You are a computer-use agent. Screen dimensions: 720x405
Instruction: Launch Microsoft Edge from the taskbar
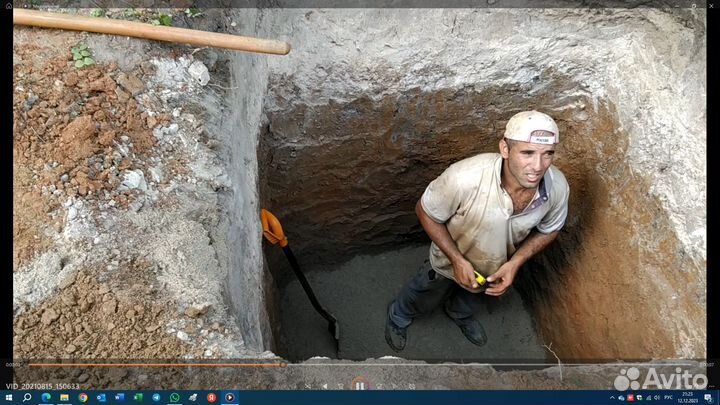(x=46, y=398)
